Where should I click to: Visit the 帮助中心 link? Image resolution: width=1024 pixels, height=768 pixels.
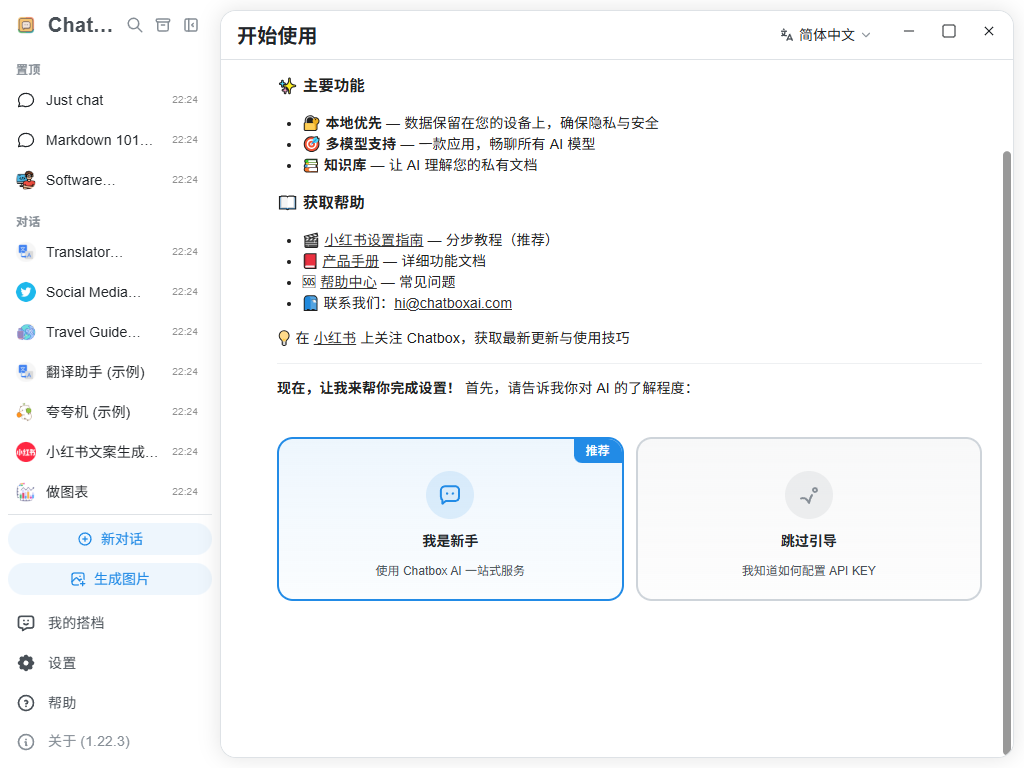pyautogui.click(x=348, y=282)
